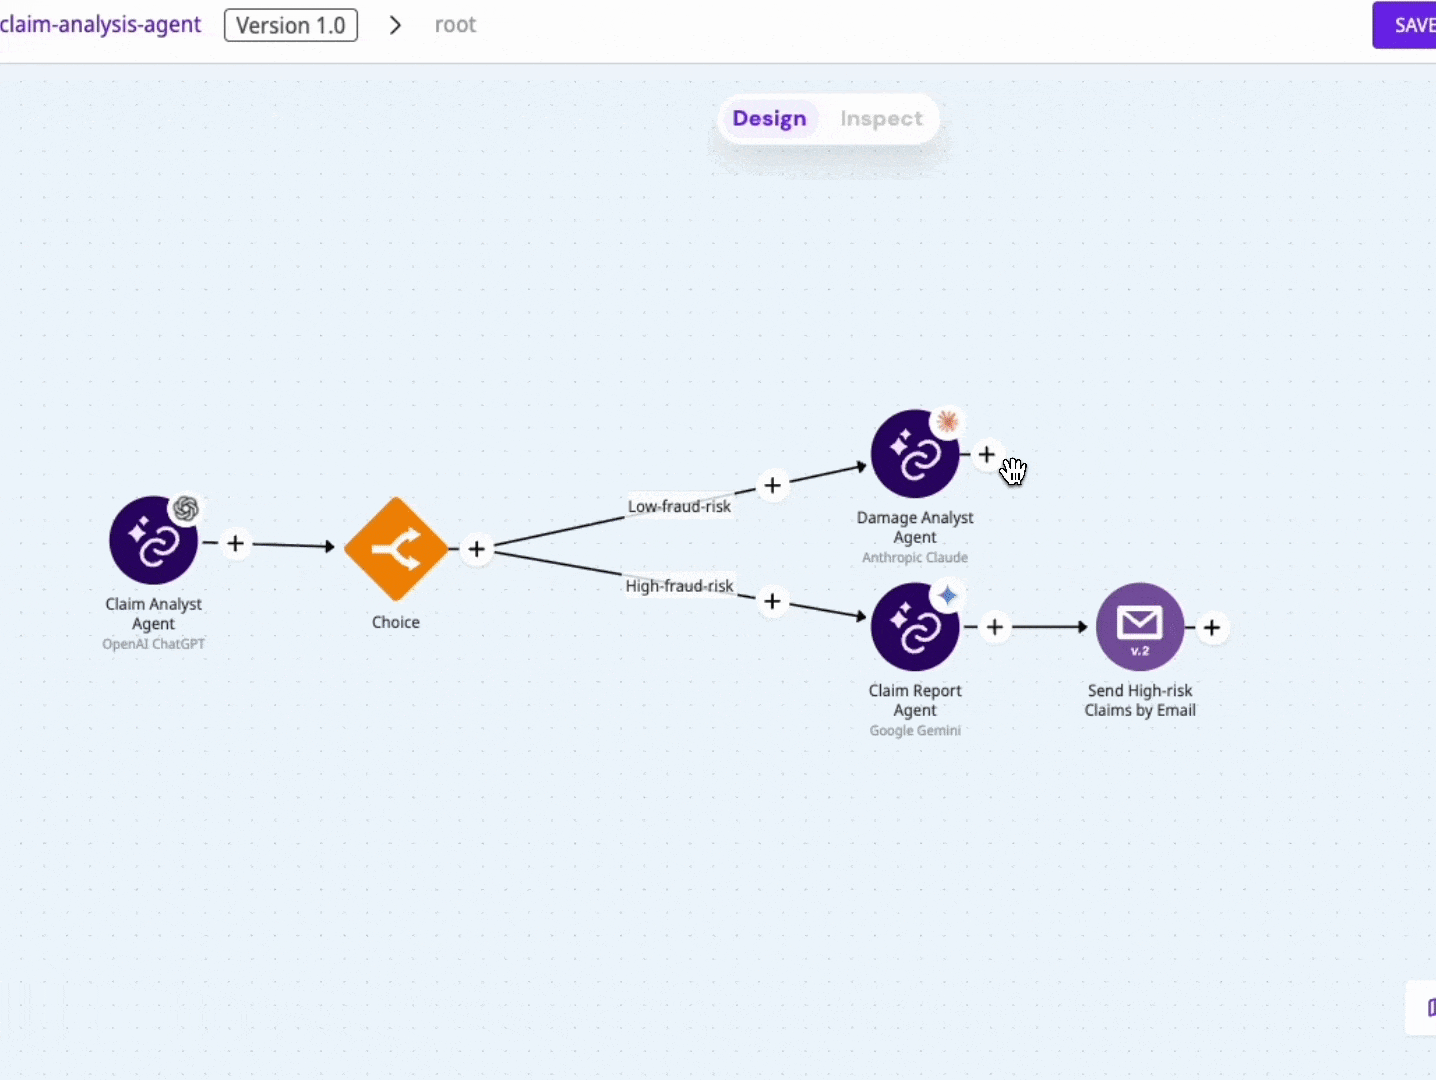Open the Version 1.0 selector
Image resolution: width=1436 pixels, height=1080 pixels.
point(291,25)
